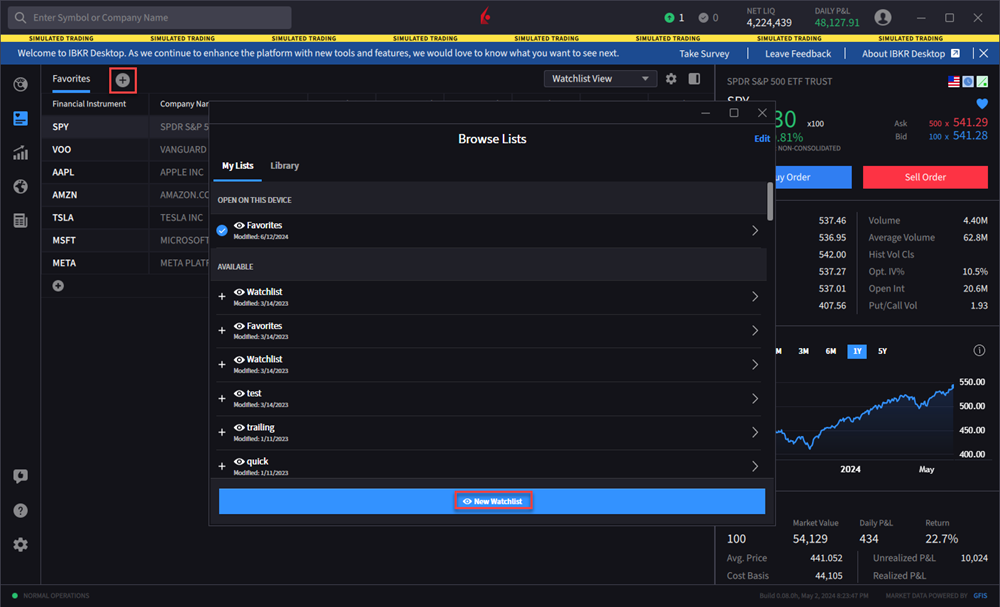The height and width of the screenshot is (607, 1000).
Task: Select the TSLA row in watchlist
Action: point(125,217)
